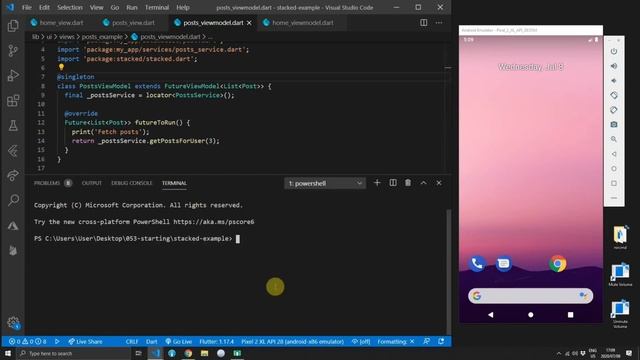Select Pixel 2 XL API 28 device status item
The width and height of the screenshot is (640, 360).
click(x=292, y=341)
